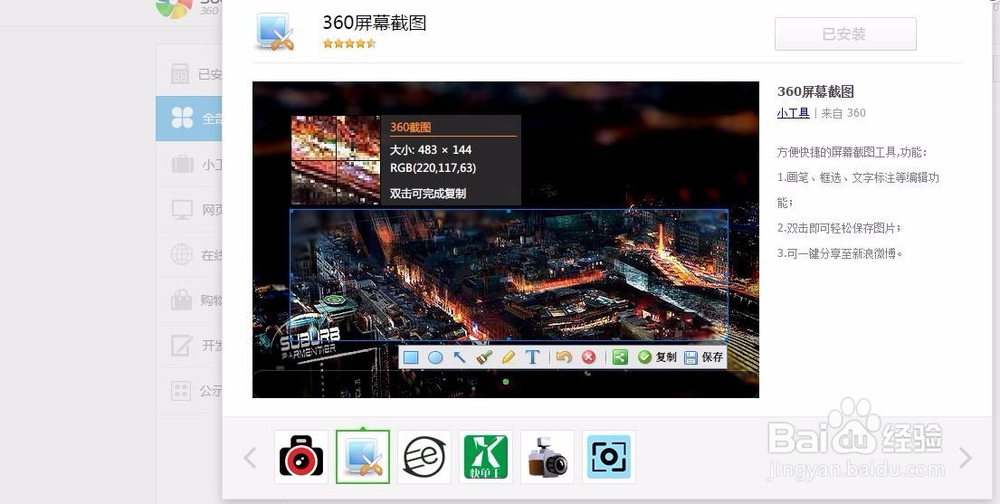
Task: Open the 购物 shopping bag sidebar item
Action: point(189,300)
